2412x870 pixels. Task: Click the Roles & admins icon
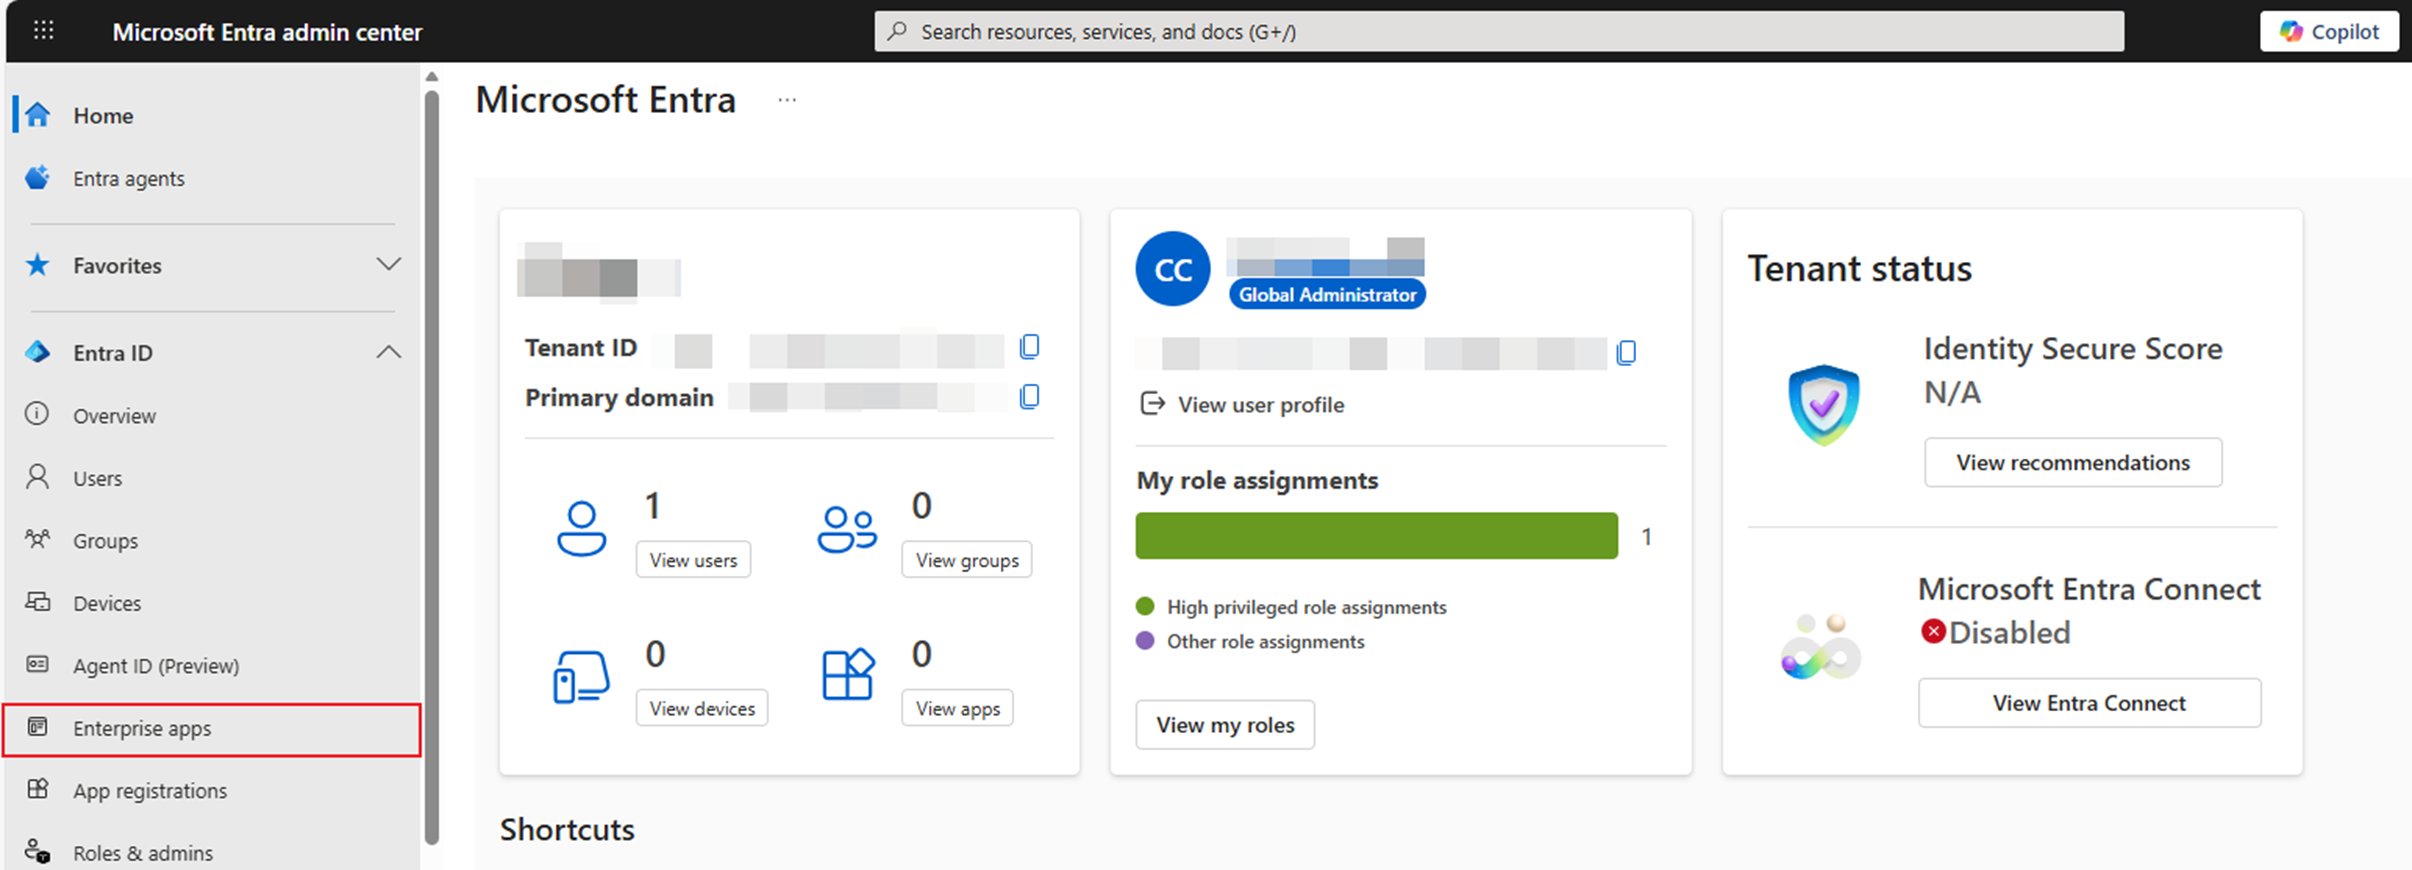37,852
